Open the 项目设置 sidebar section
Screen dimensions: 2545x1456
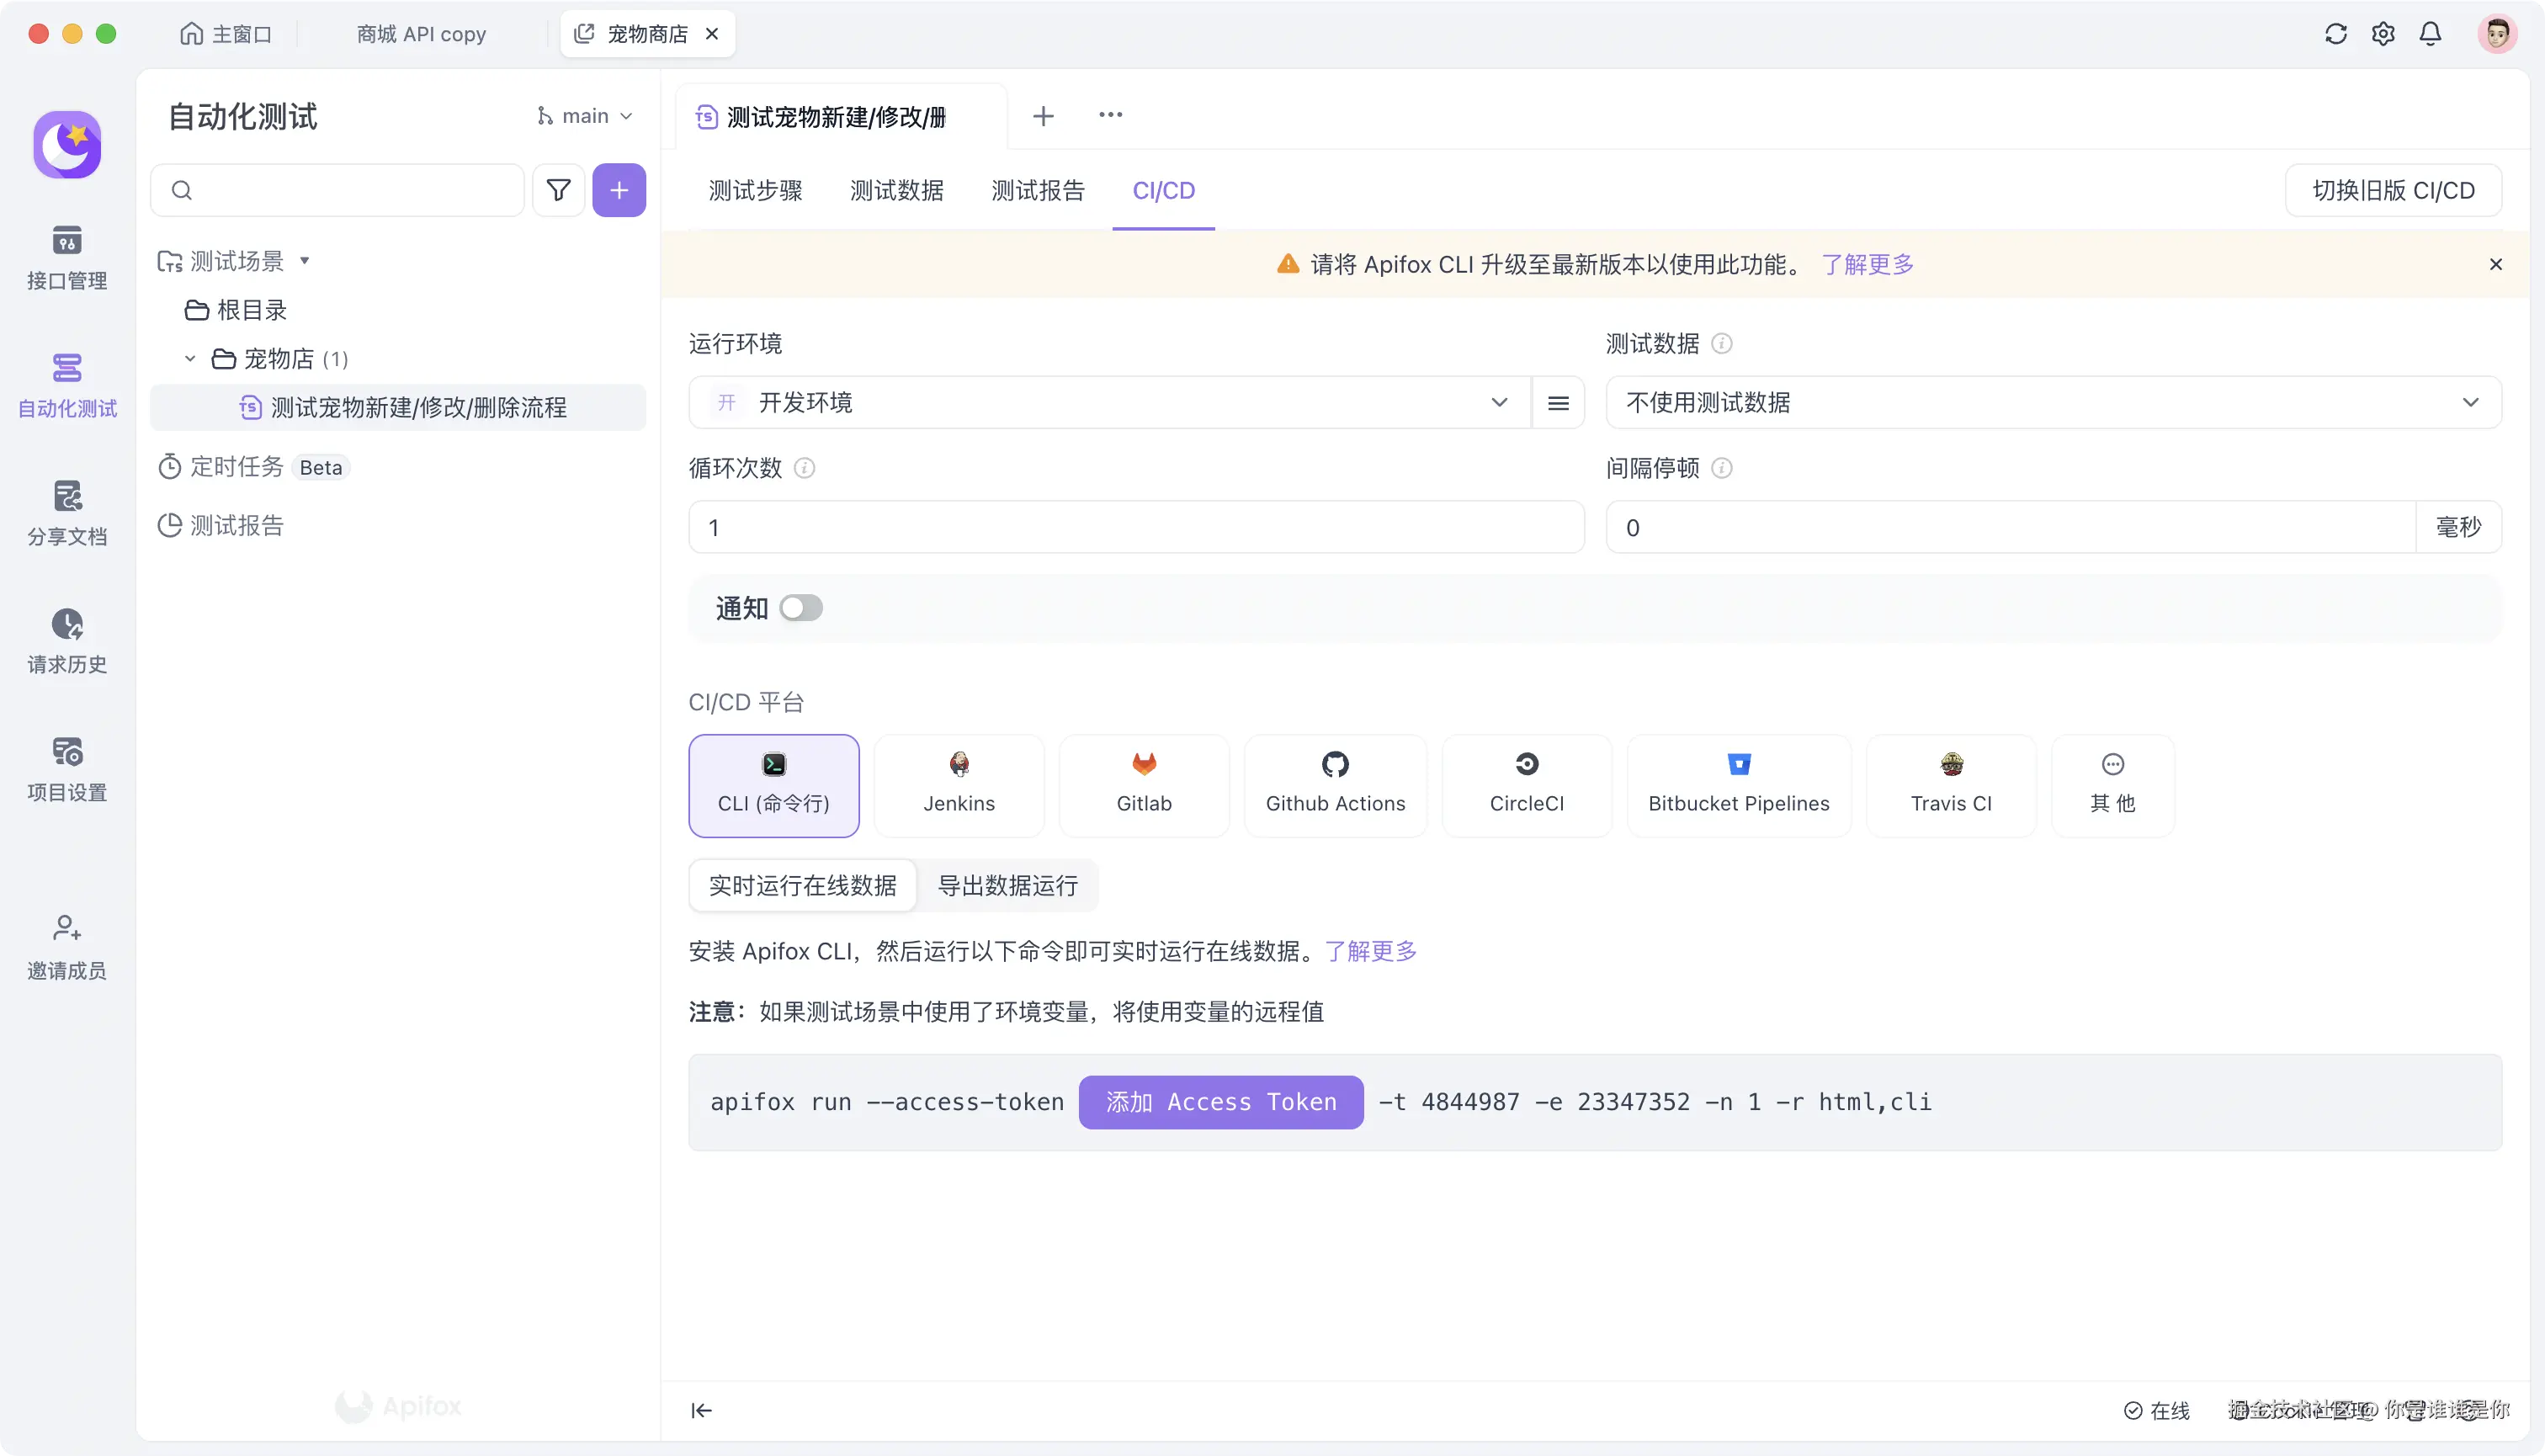pyautogui.click(x=66, y=768)
